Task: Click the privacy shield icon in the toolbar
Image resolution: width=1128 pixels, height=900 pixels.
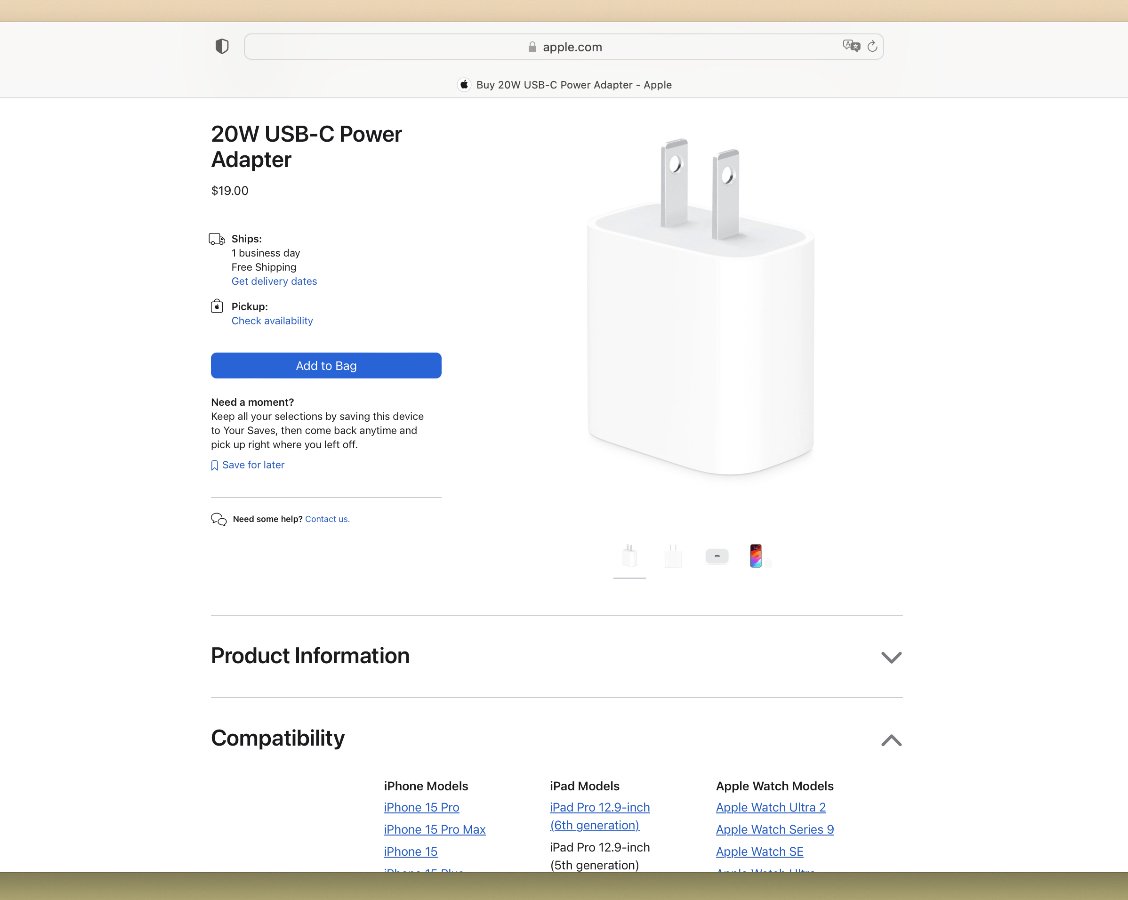Action: pyautogui.click(x=221, y=46)
